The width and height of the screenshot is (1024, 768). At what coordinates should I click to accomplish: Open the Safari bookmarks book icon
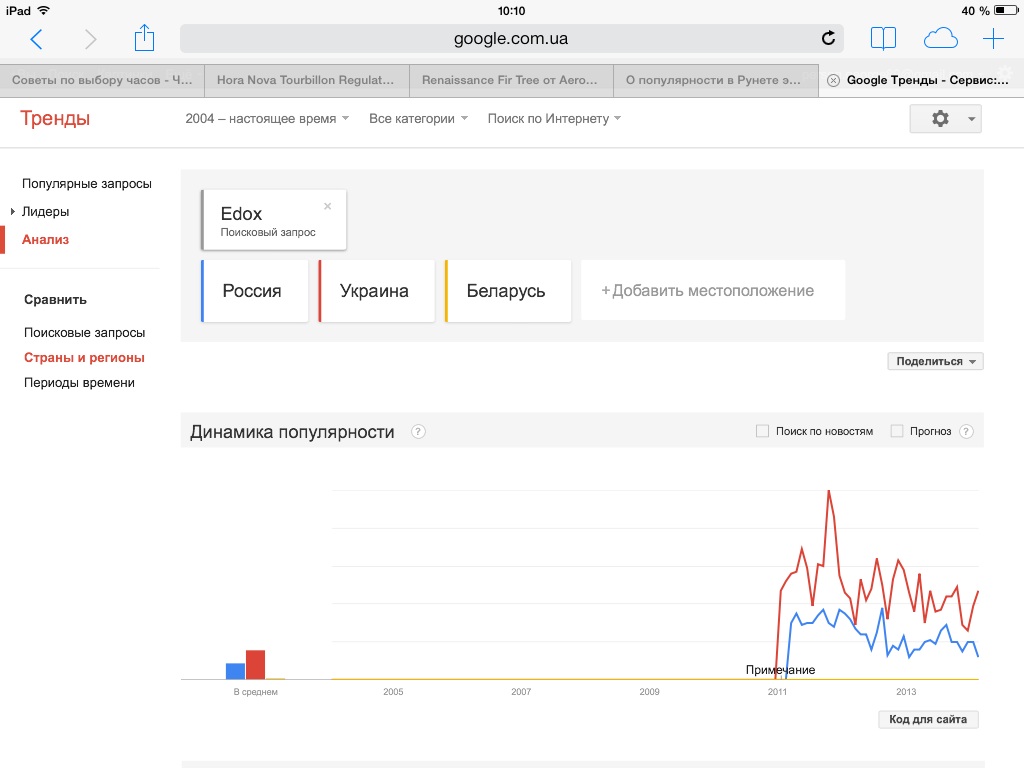883,39
